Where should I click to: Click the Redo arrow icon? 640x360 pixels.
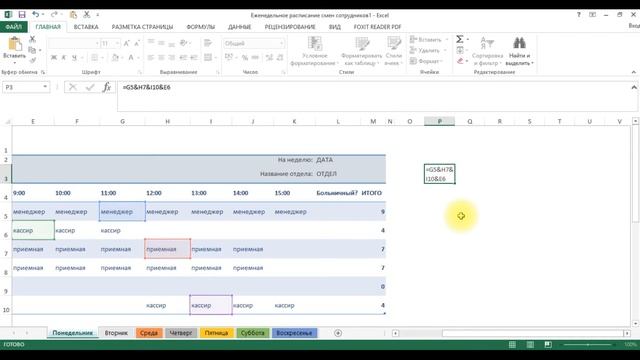click(x=54, y=15)
